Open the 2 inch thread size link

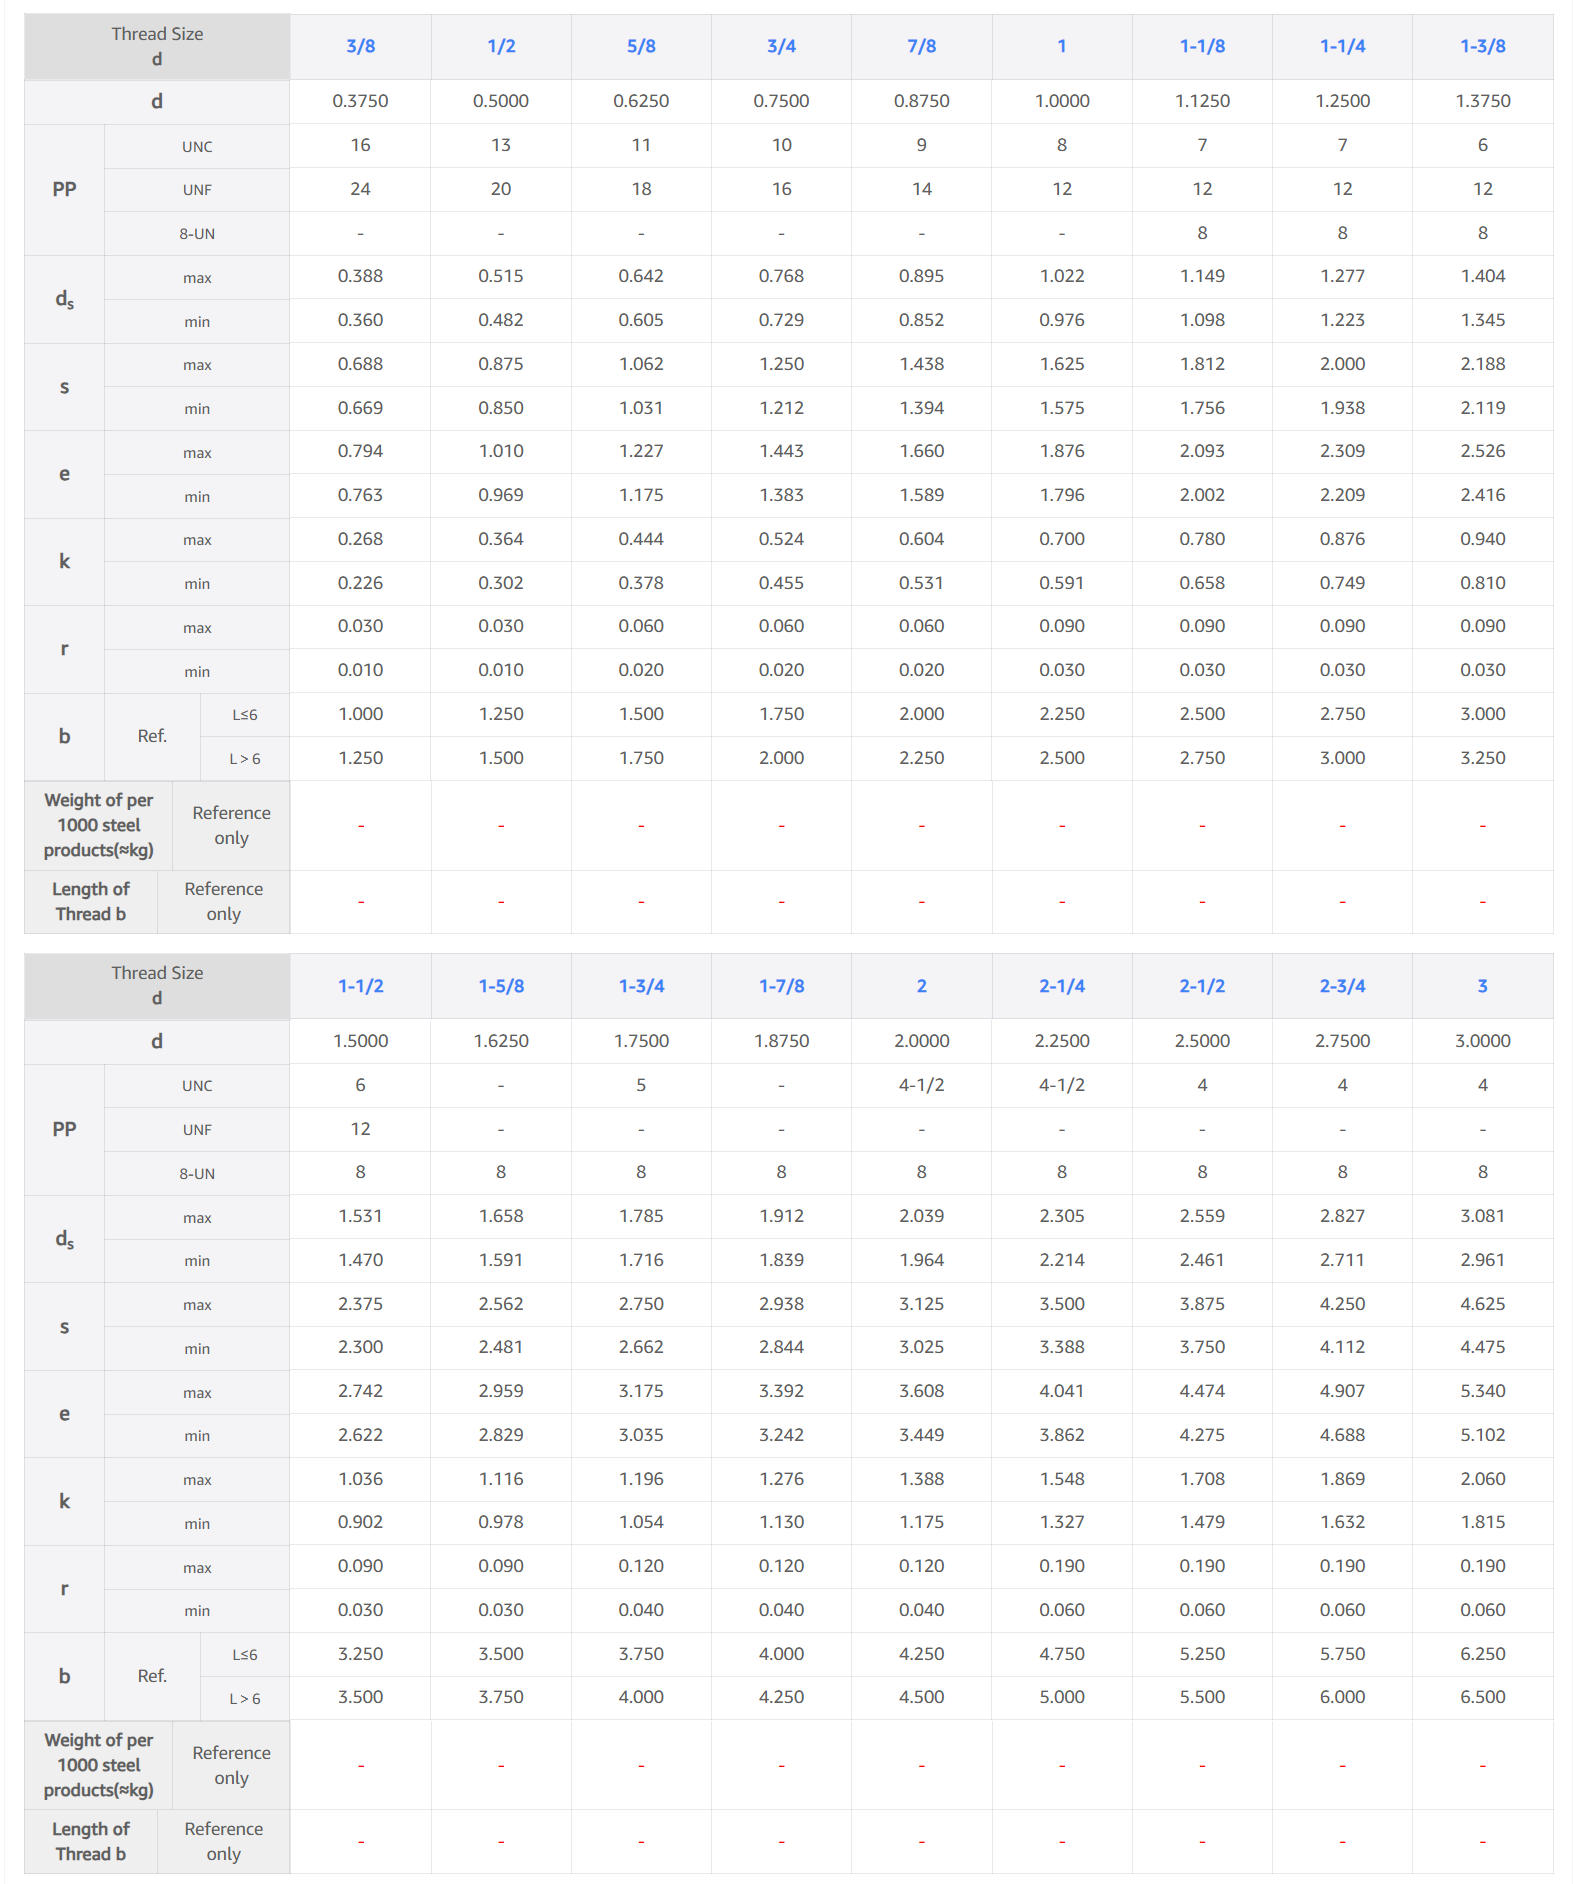coord(921,986)
